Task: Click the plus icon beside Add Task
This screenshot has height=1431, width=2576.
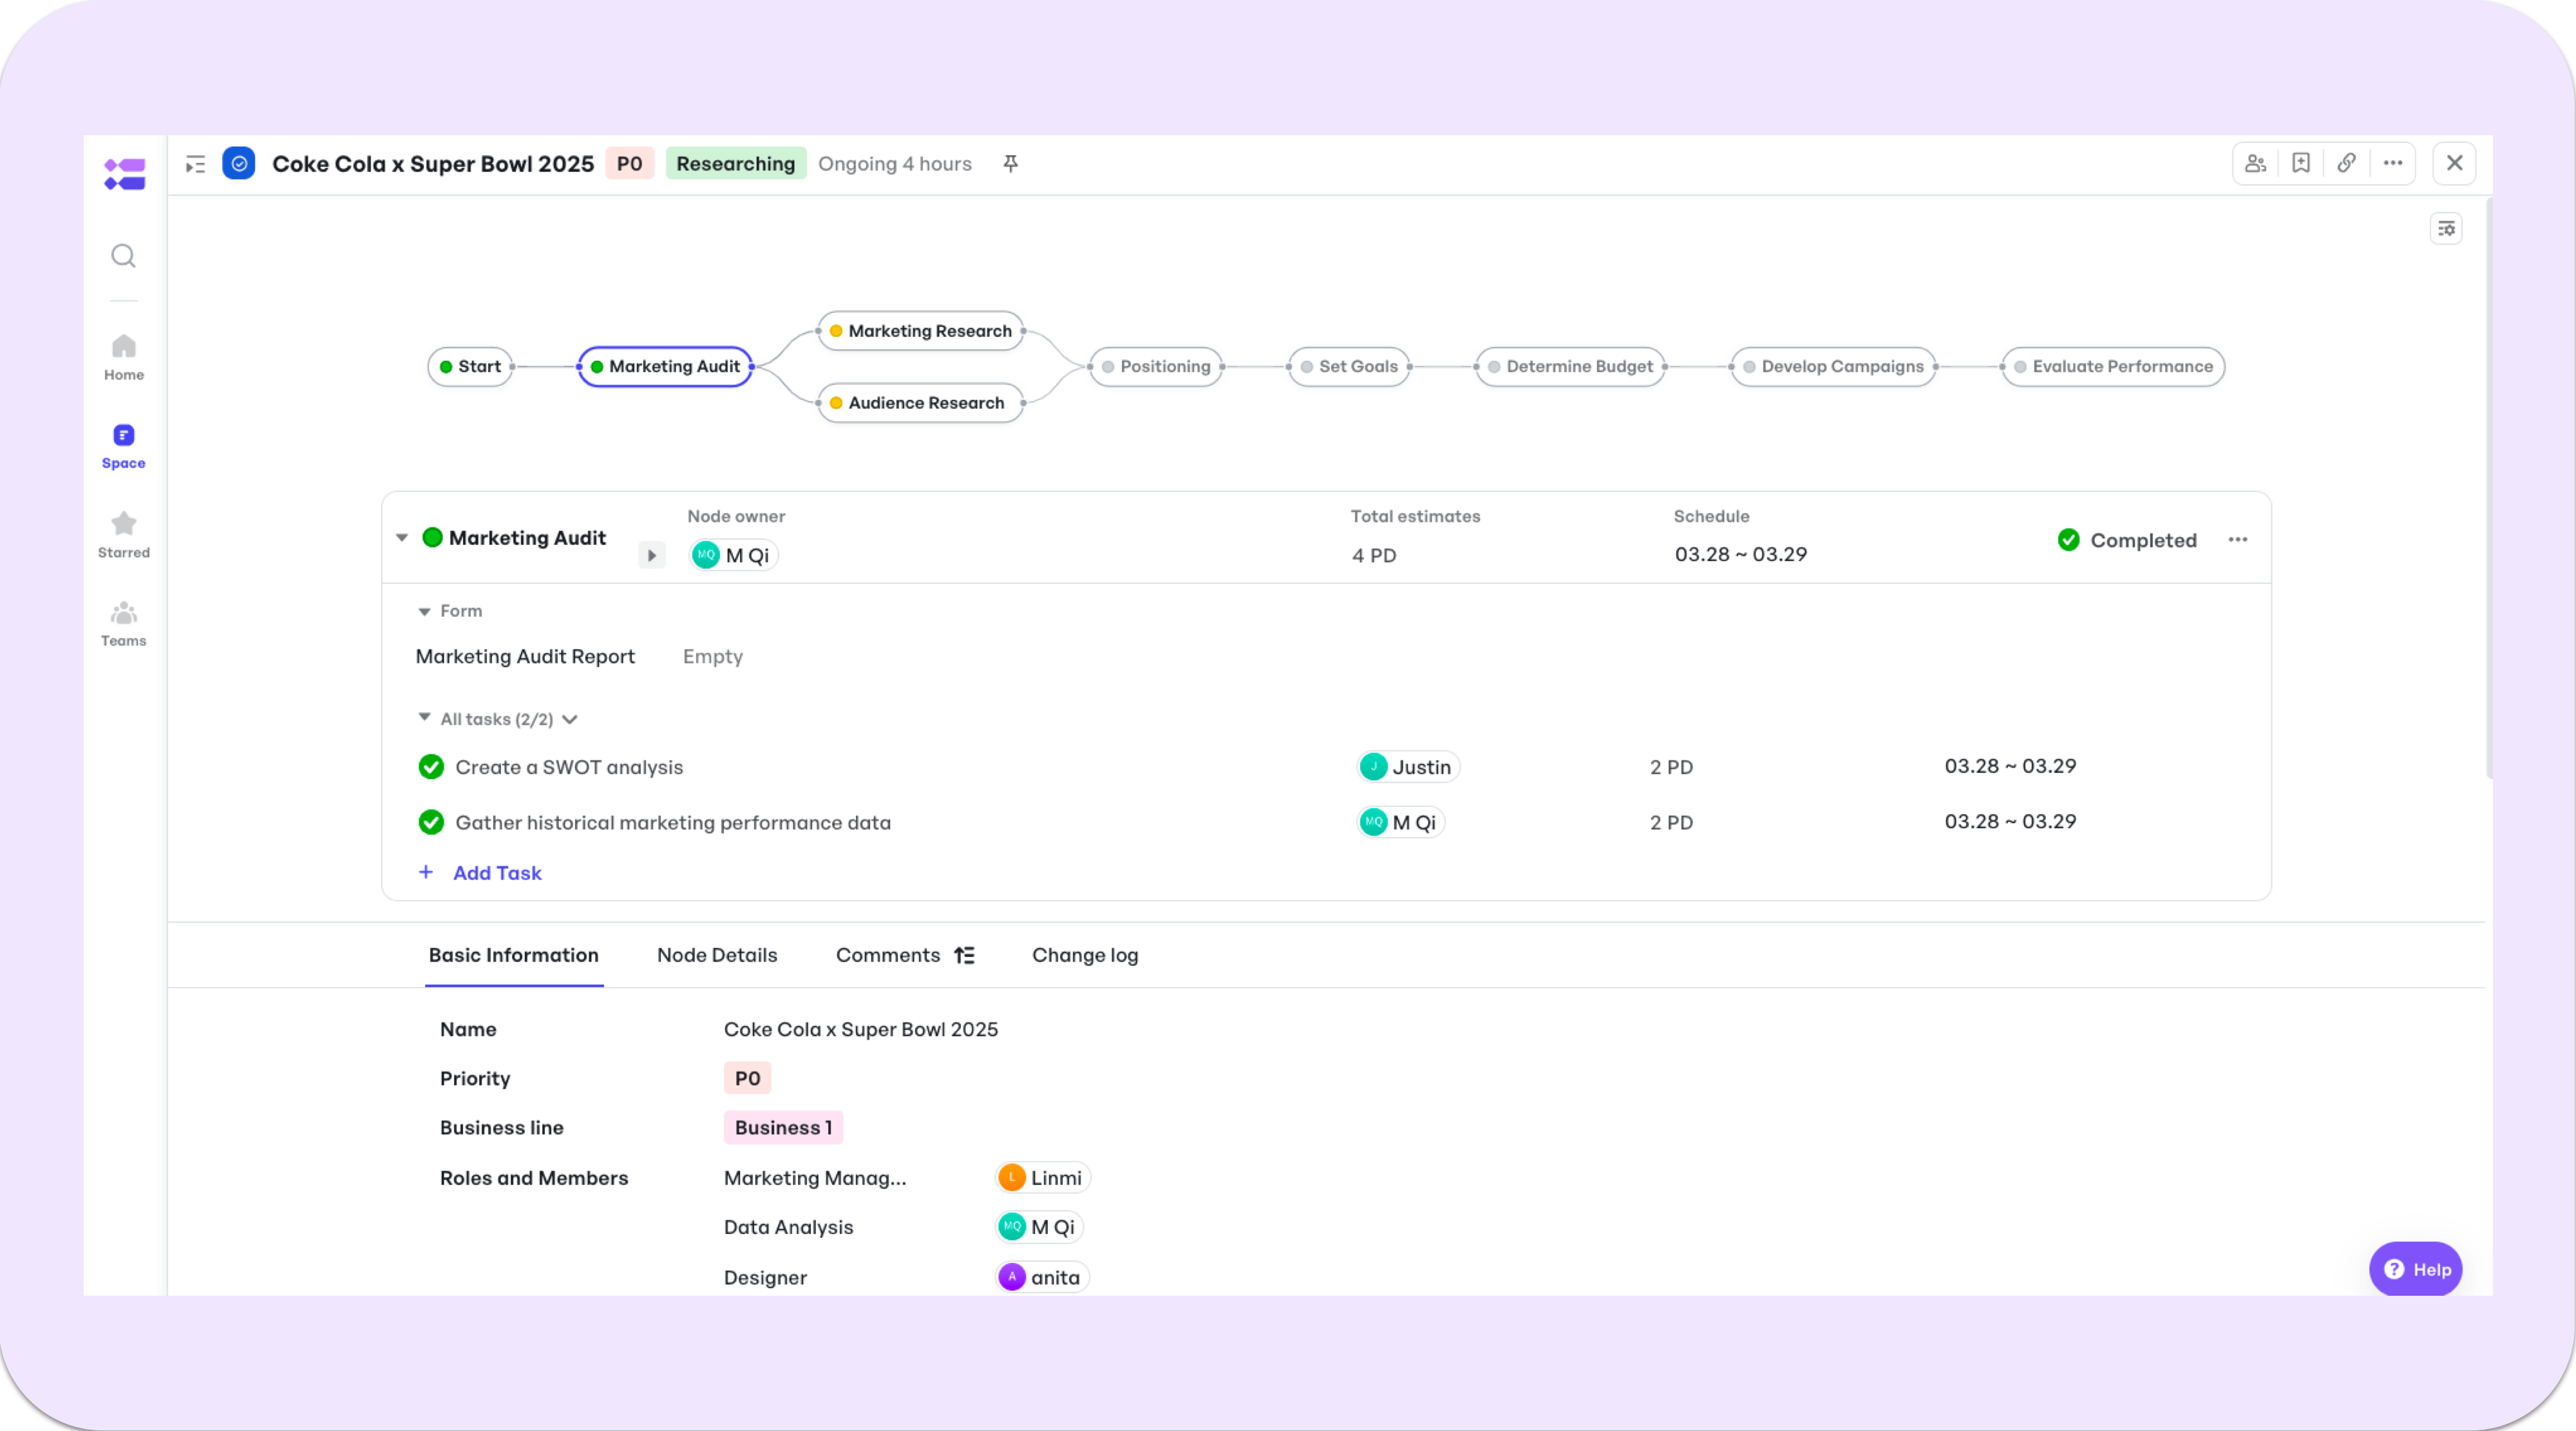Action: [426, 873]
